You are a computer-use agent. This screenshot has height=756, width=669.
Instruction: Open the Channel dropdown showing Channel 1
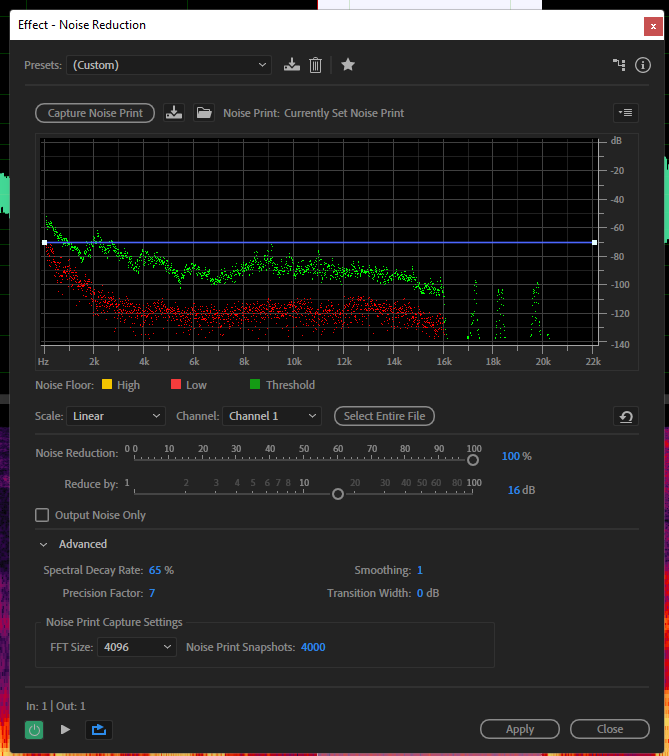[272, 416]
